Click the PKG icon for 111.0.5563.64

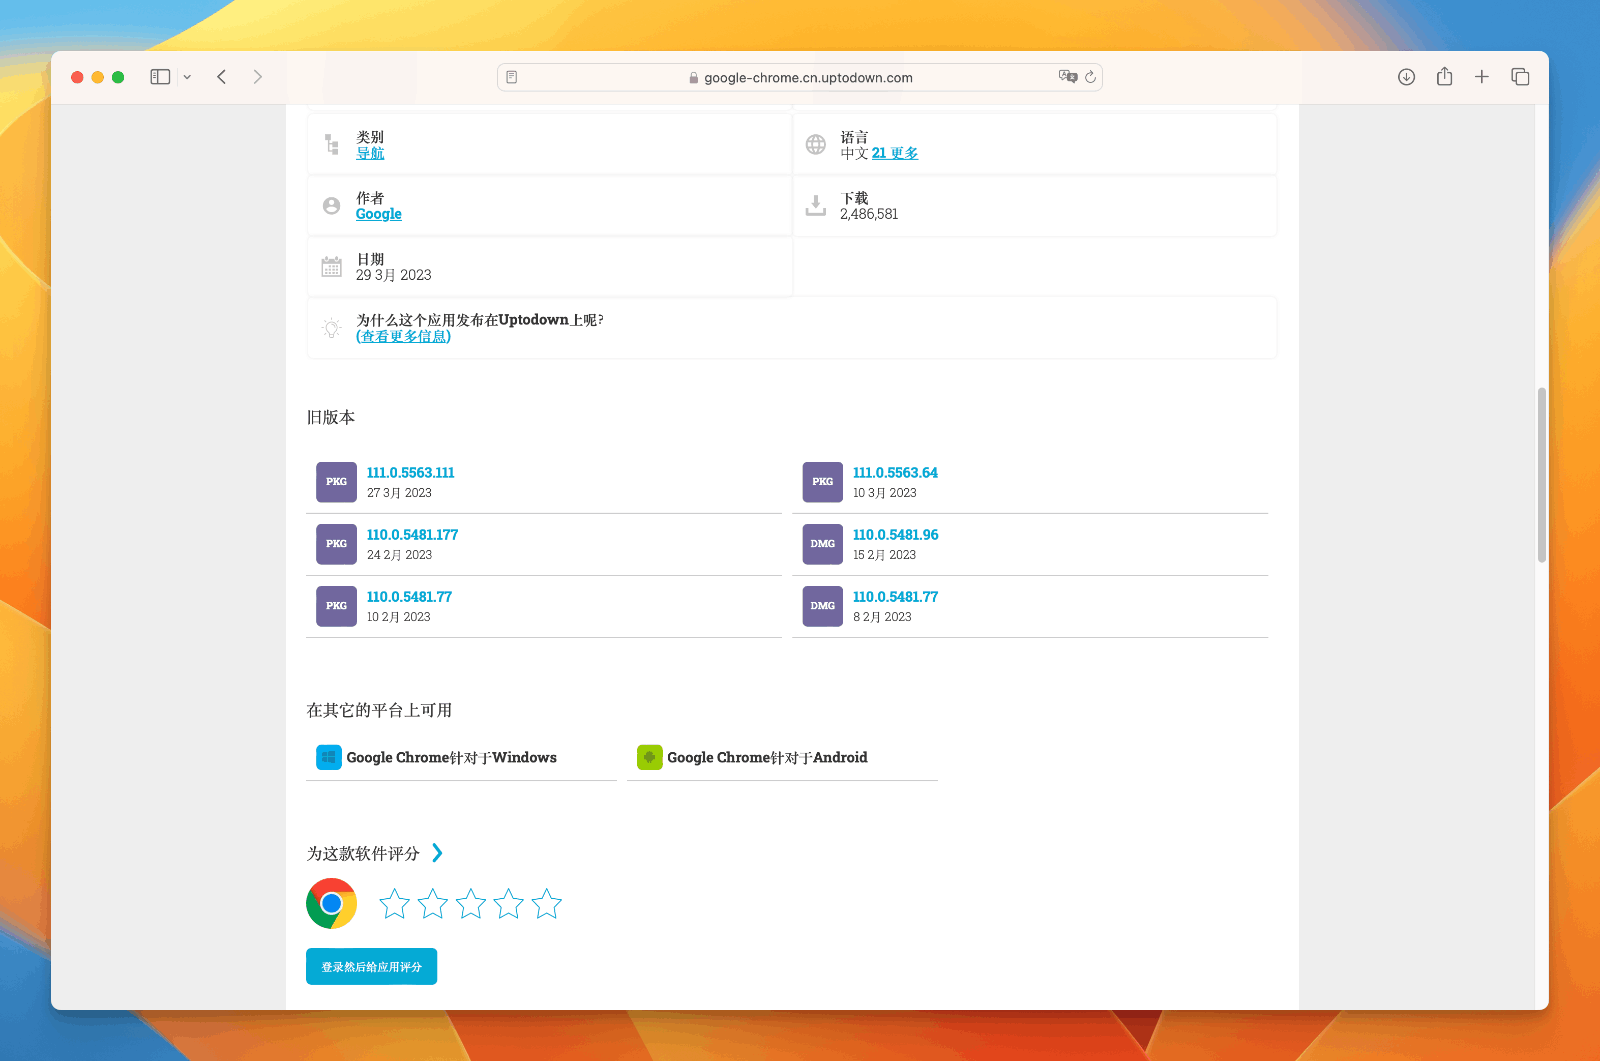point(822,482)
